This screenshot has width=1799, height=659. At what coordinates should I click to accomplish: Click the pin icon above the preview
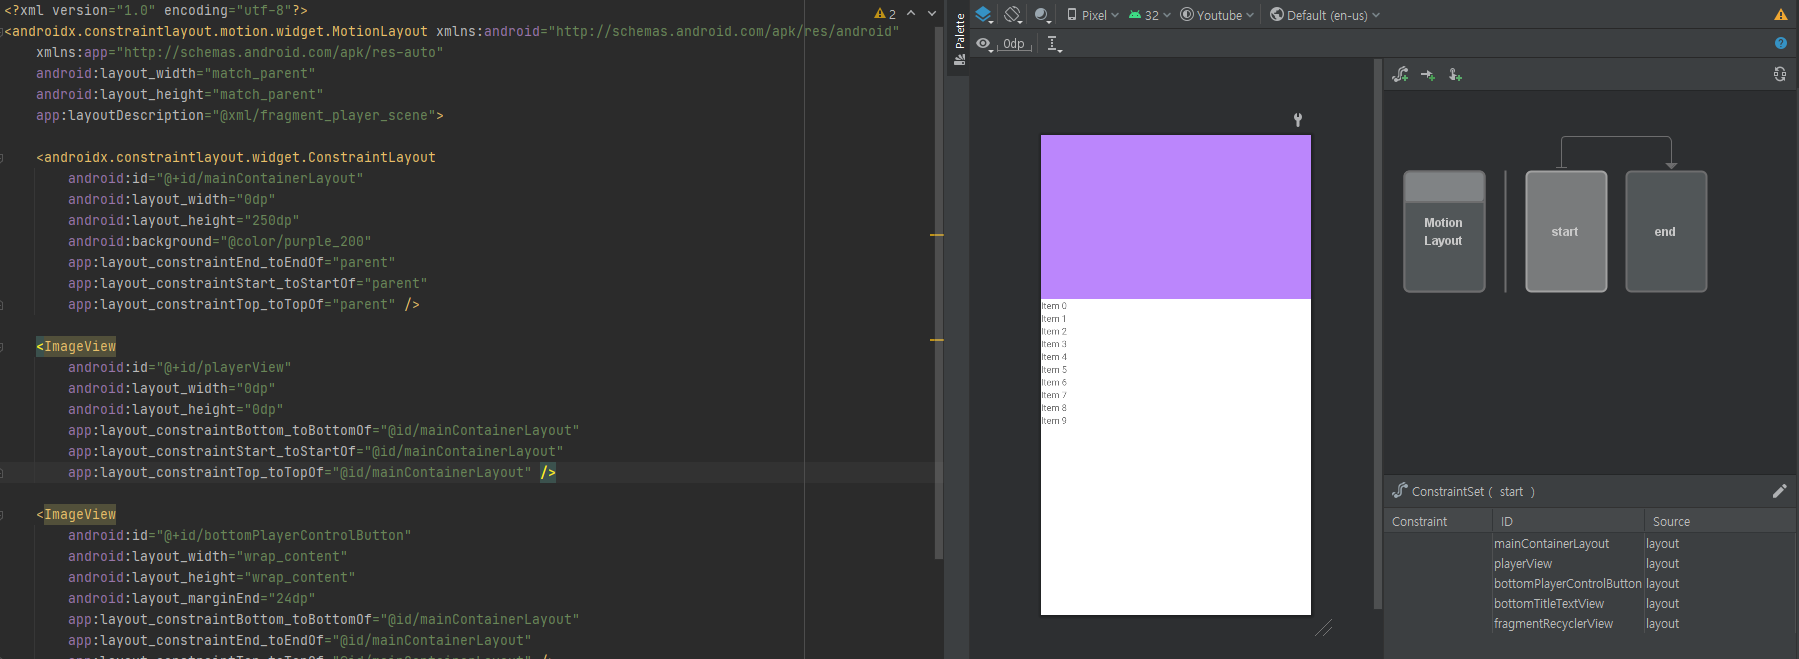[1298, 120]
